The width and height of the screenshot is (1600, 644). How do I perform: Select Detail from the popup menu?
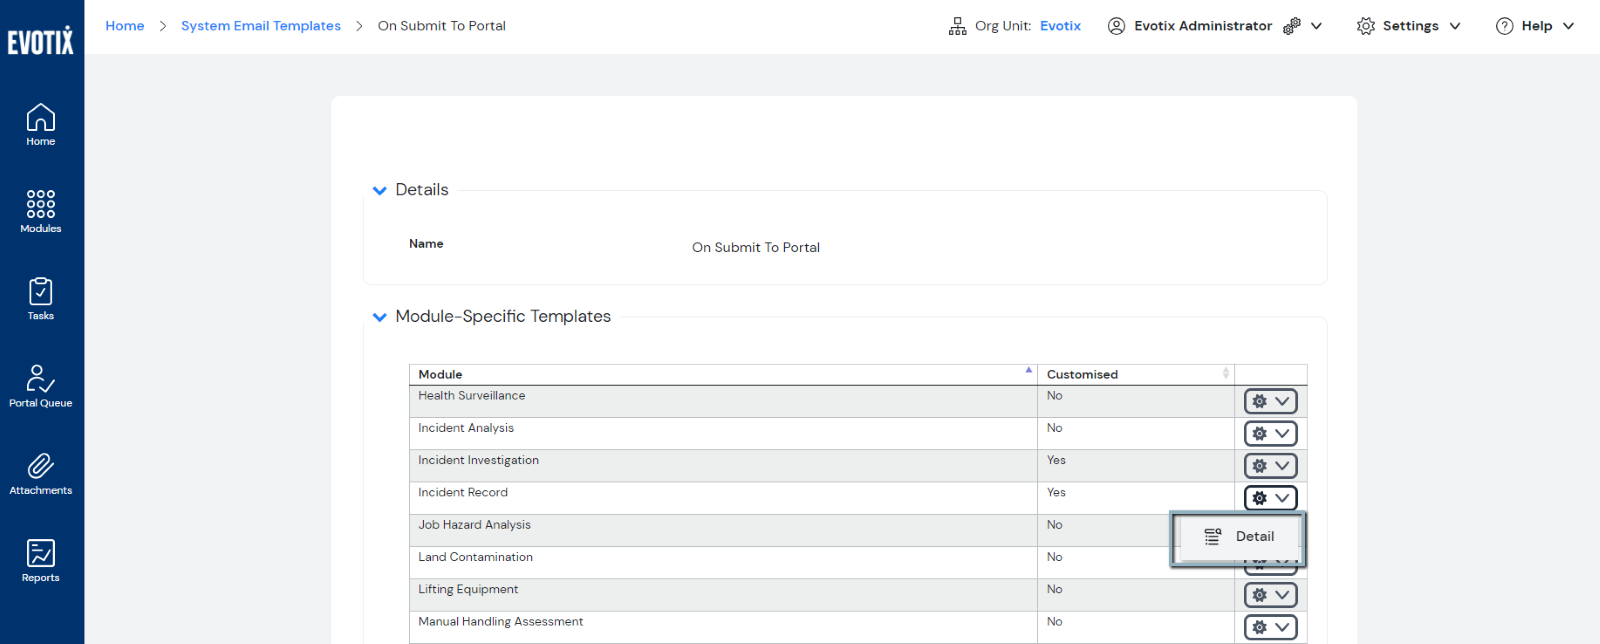pos(1240,537)
